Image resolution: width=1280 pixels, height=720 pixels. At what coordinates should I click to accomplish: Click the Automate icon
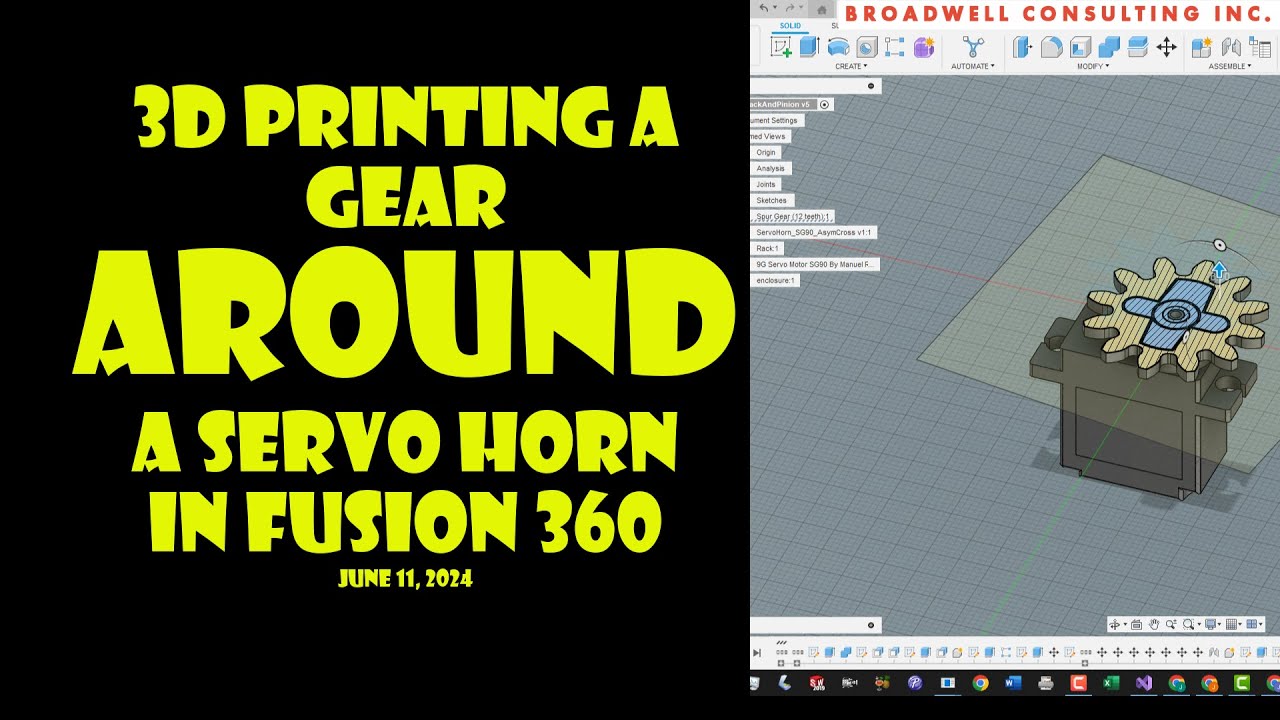click(973, 47)
